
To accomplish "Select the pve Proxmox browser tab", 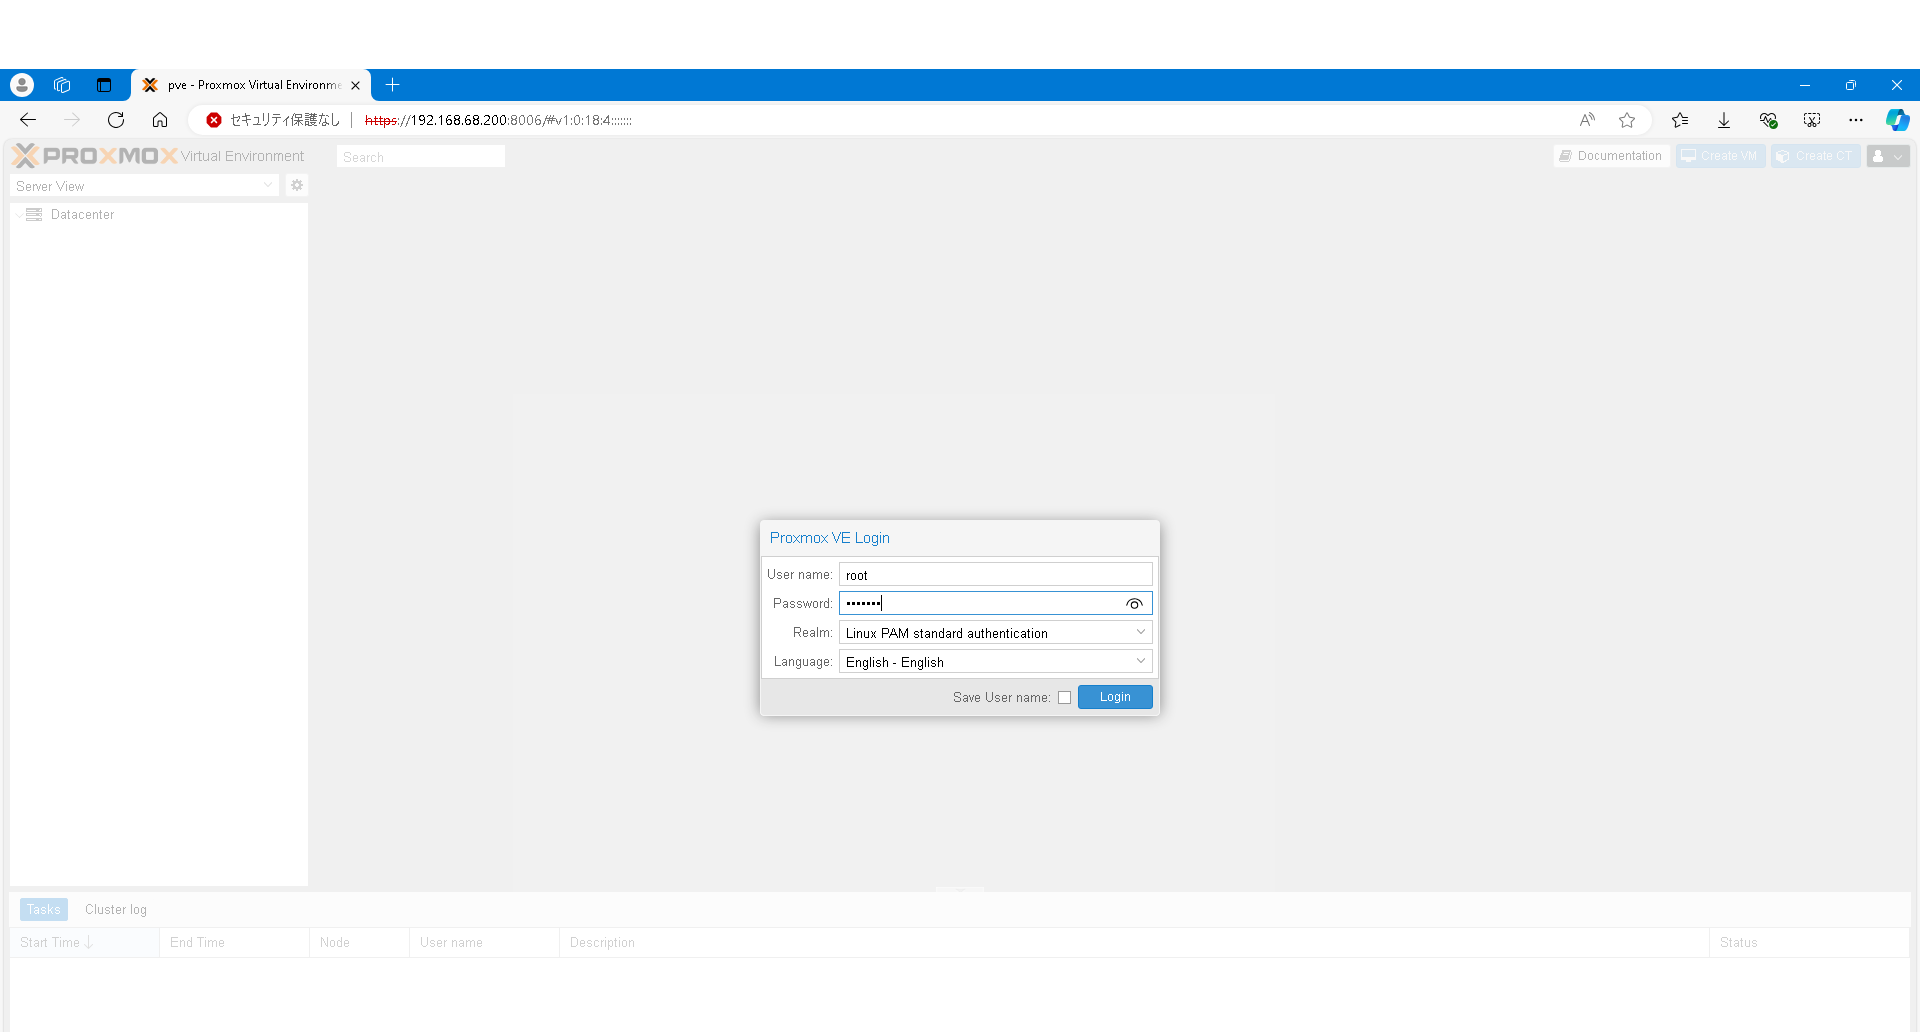I will (250, 85).
